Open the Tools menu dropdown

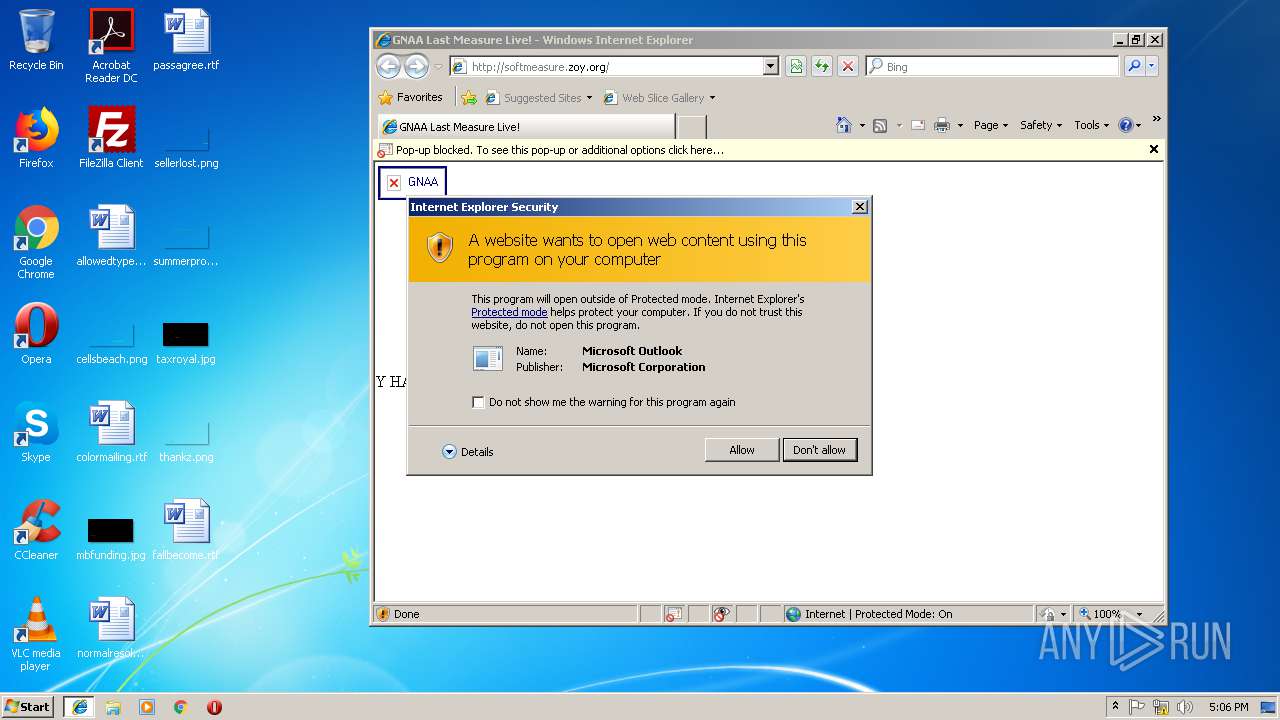click(1091, 125)
